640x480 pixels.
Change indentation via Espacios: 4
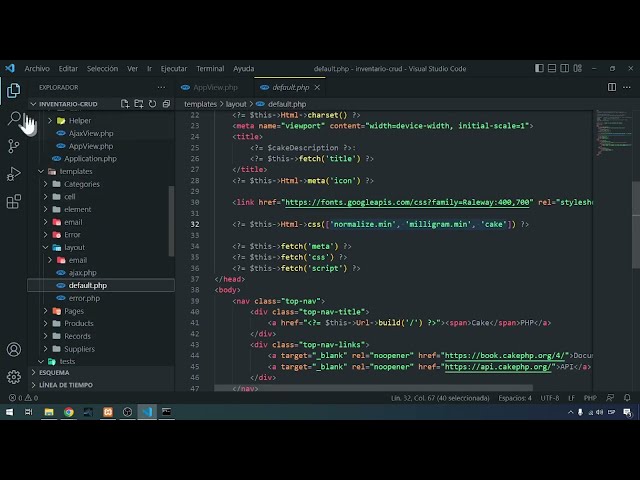point(515,398)
